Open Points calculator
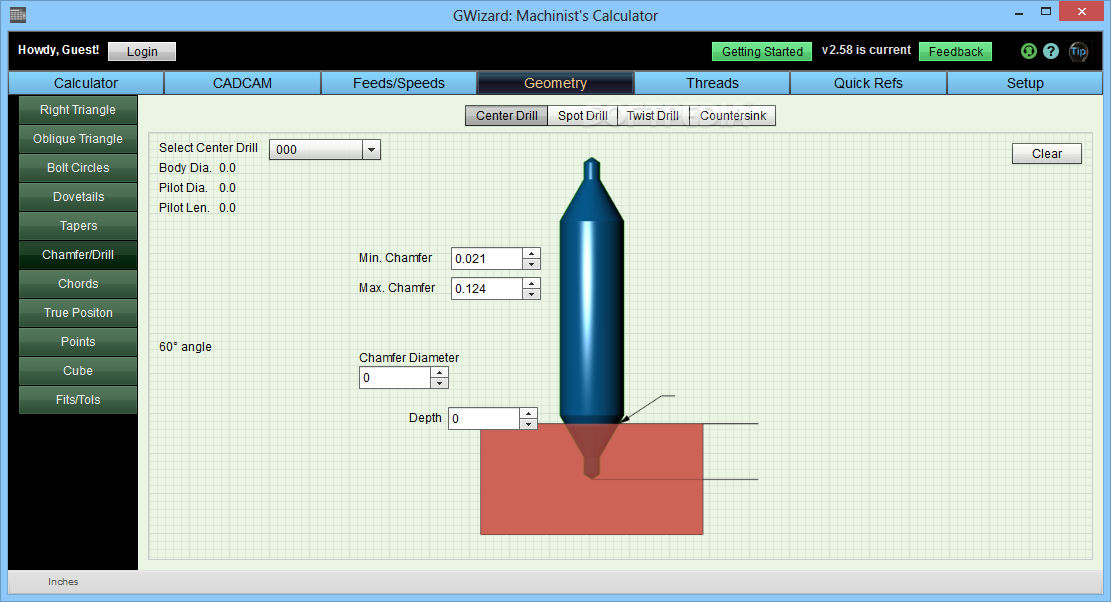 (x=78, y=342)
